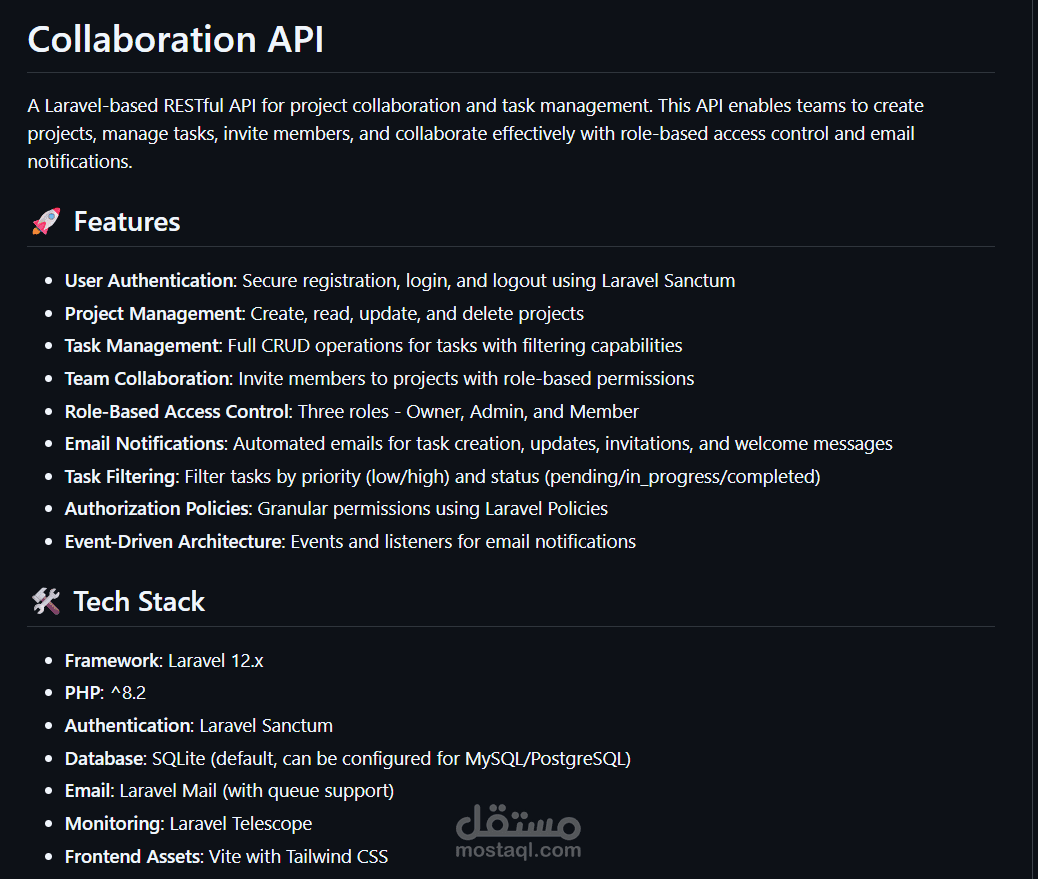
Task: Click the rocket emoji beside Features
Action: coord(46,222)
